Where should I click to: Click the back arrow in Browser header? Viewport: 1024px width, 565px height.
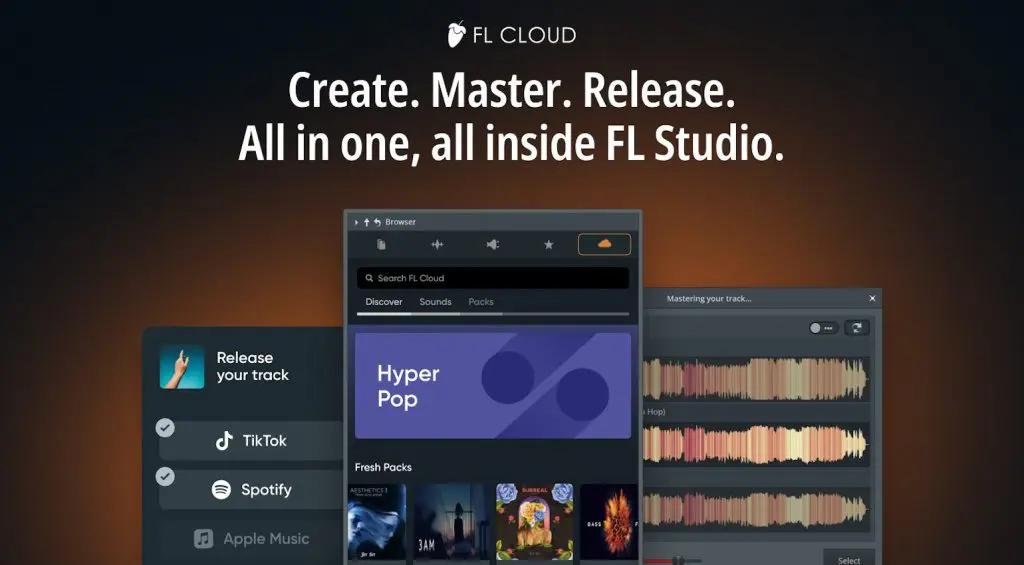point(377,222)
